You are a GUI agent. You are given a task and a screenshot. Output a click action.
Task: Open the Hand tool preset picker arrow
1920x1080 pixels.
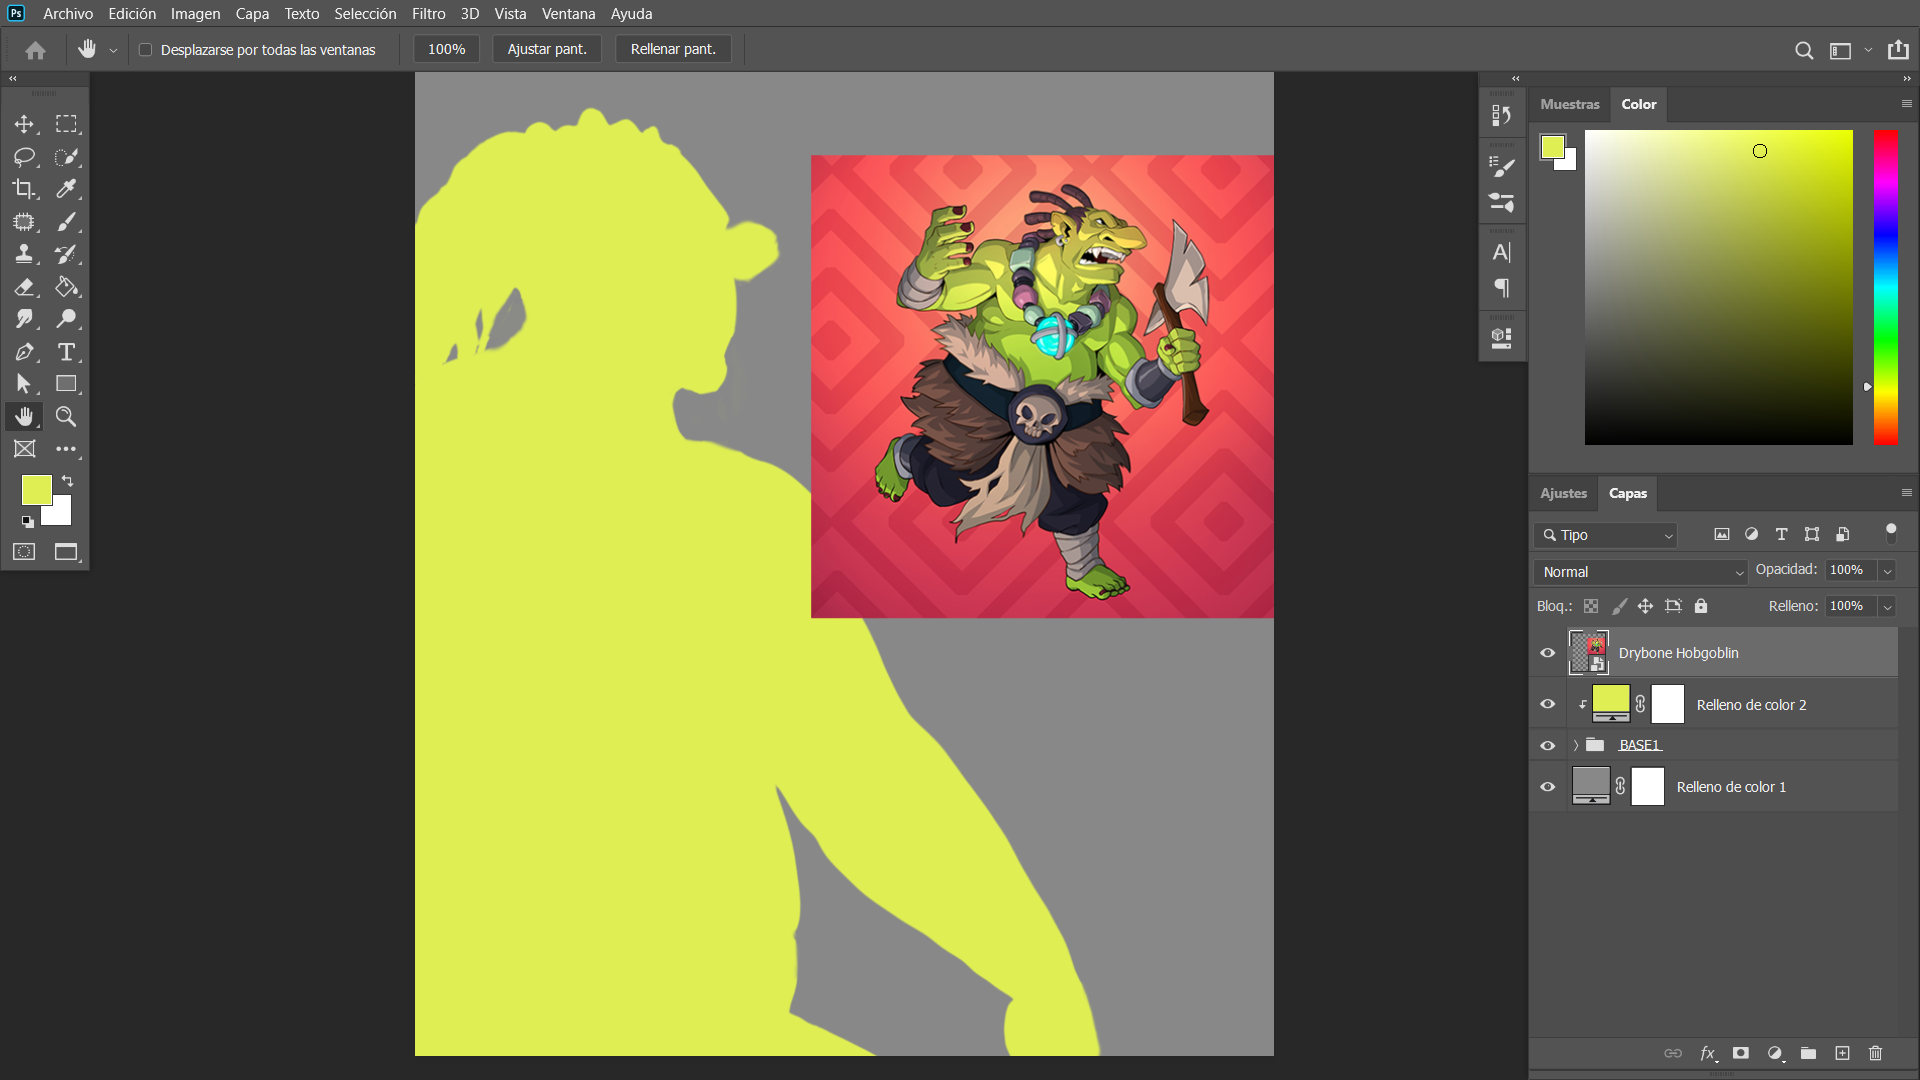113,51
